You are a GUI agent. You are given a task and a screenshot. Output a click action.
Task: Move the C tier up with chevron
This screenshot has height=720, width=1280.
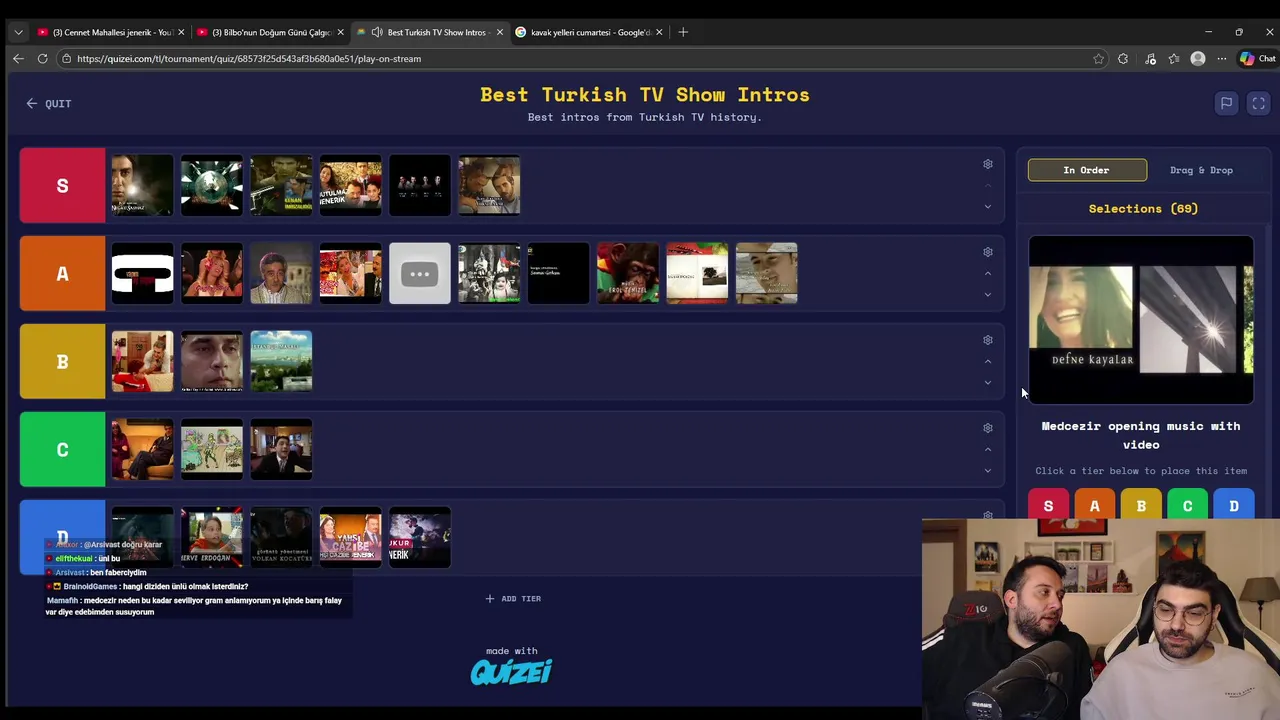pyautogui.click(x=988, y=449)
